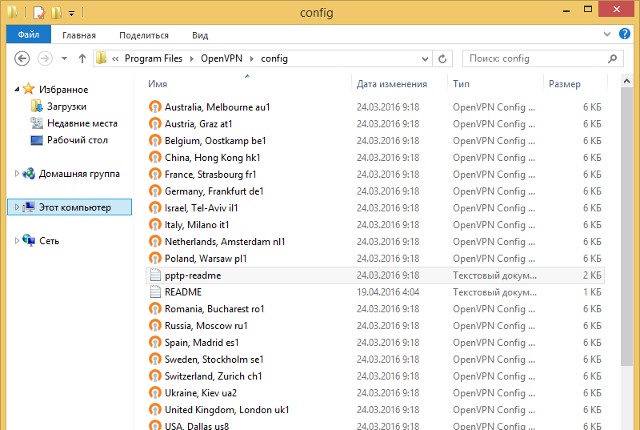The image size is (640, 430).
Task: Click the Properties quick access toolbar icon
Action: [x=39, y=13]
